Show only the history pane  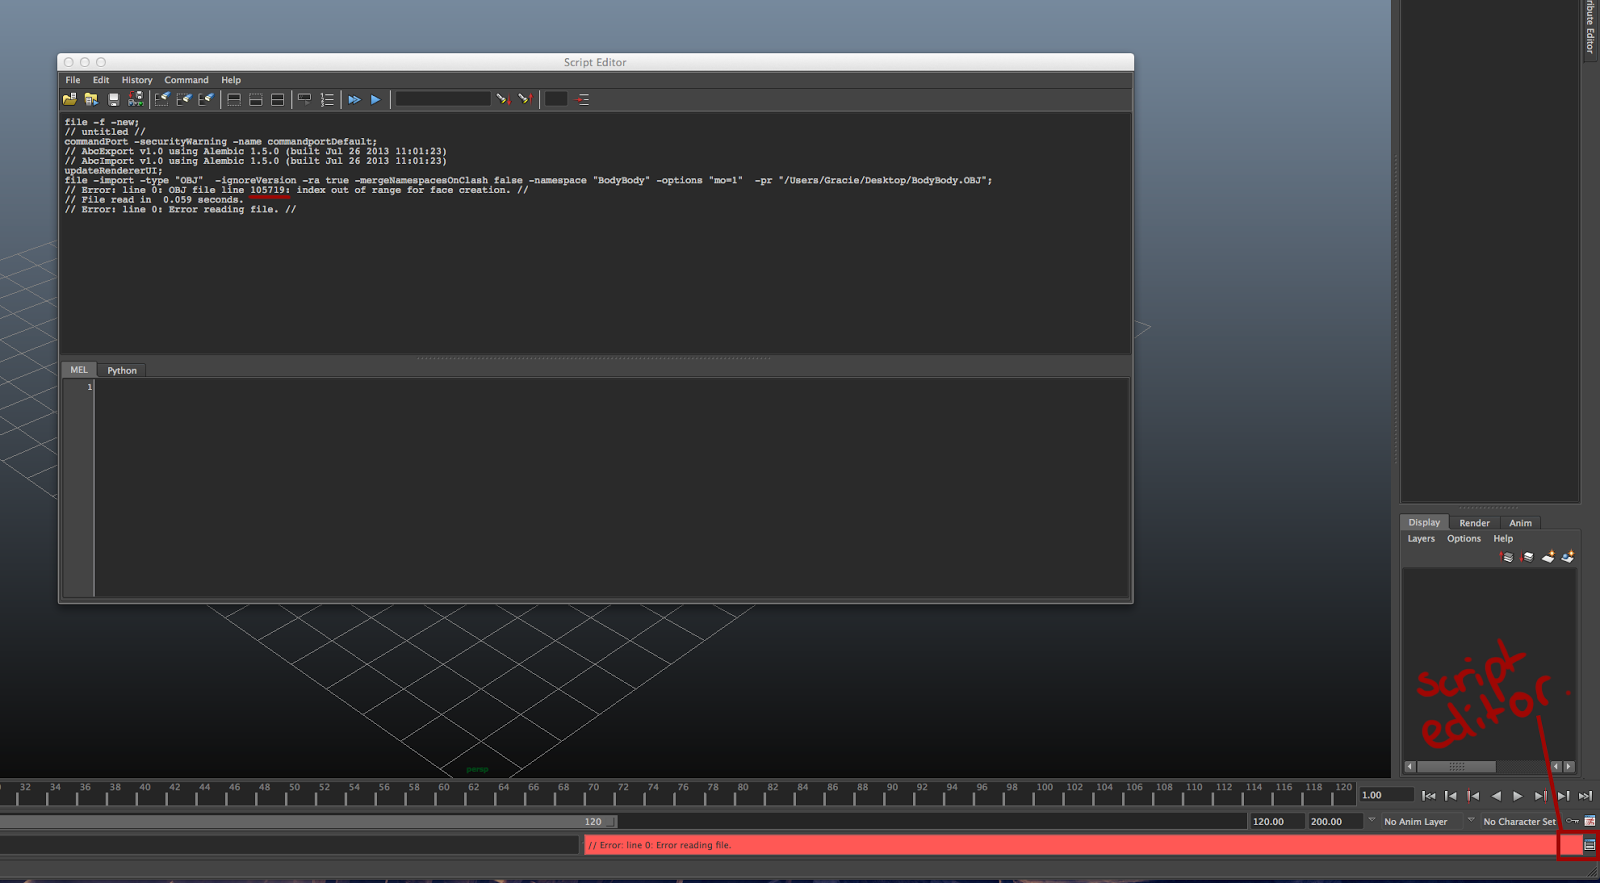(234, 99)
